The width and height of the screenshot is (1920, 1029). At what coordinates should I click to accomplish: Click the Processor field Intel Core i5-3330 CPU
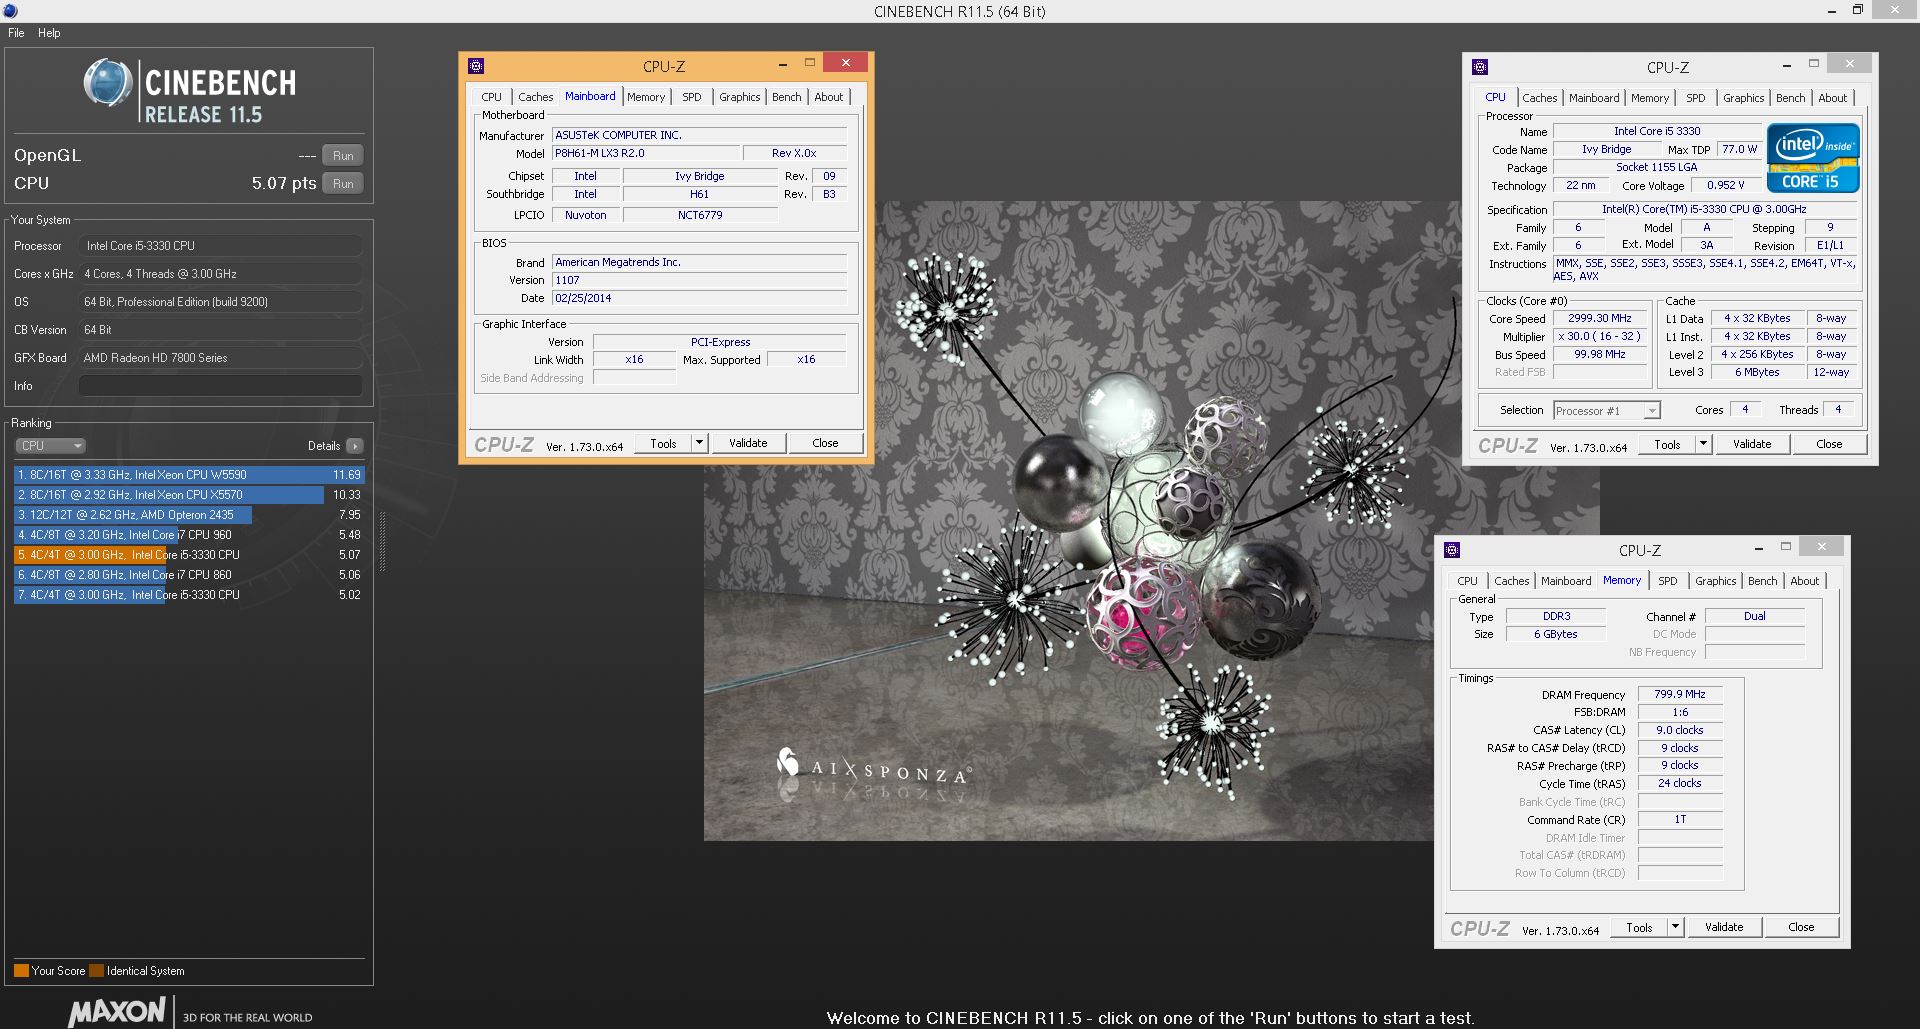pyautogui.click(x=220, y=246)
